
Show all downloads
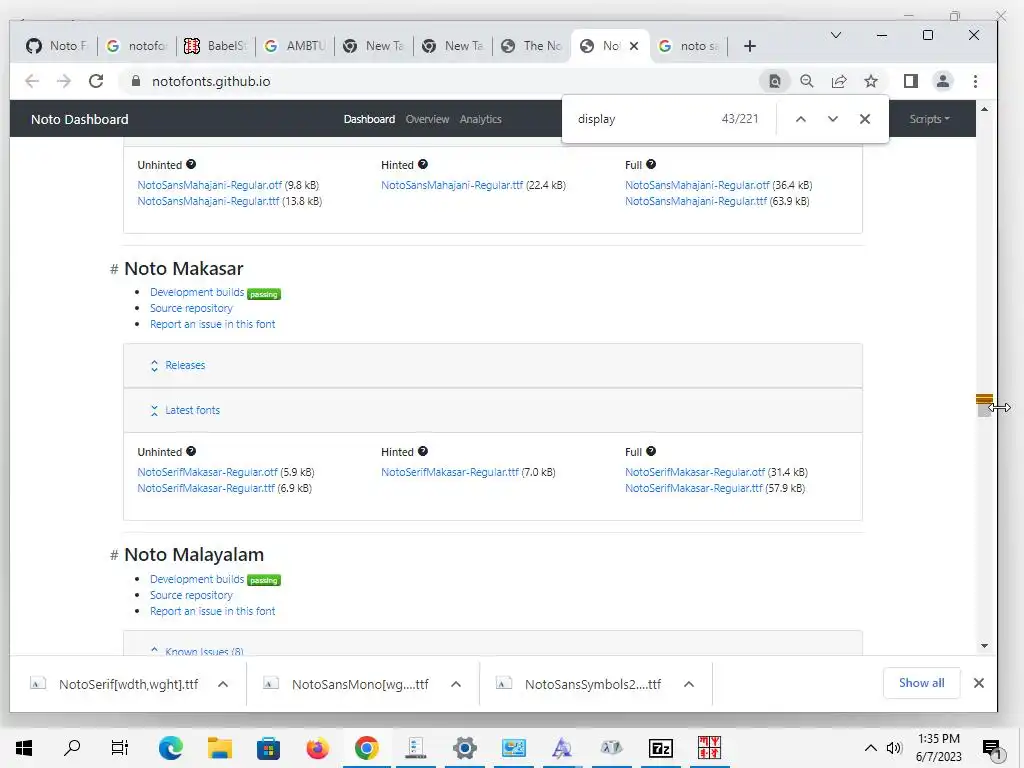[x=921, y=682]
